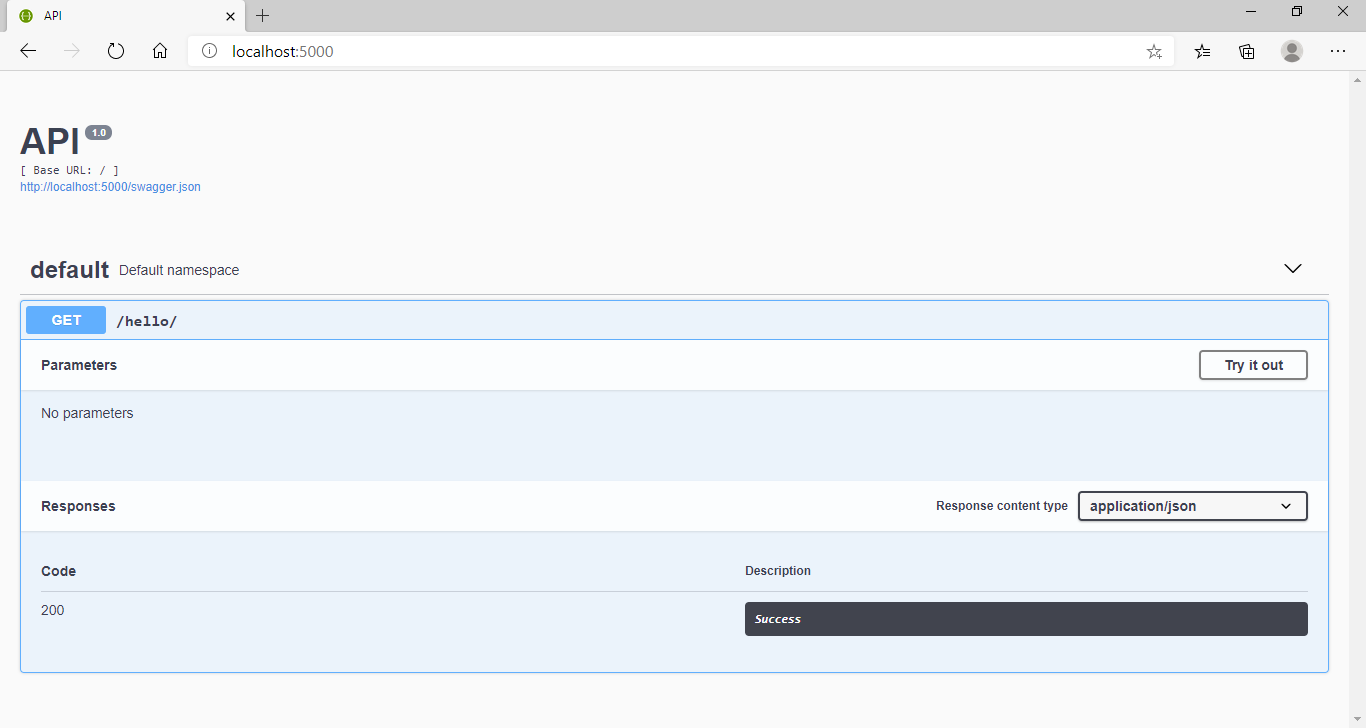This screenshot has height=728, width=1366.
Task: Click the scroll up arrow of the page scrollbar
Action: point(1358,79)
